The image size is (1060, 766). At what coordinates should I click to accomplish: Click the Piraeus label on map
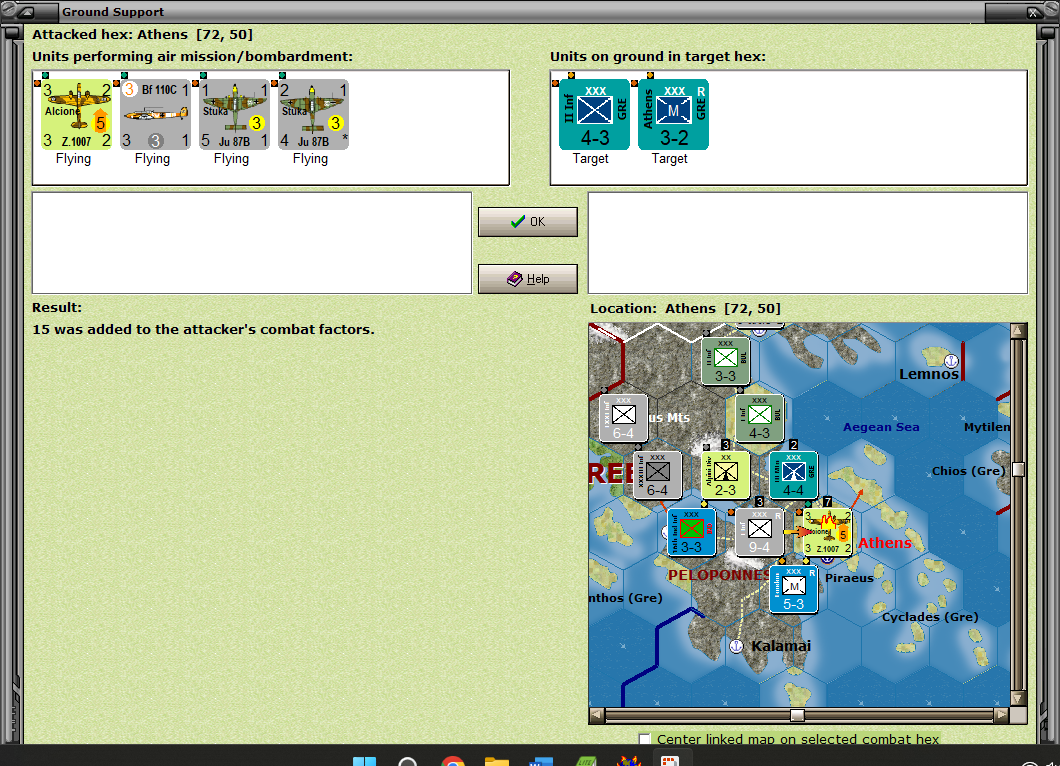pyautogui.click(x=849, y=578)
